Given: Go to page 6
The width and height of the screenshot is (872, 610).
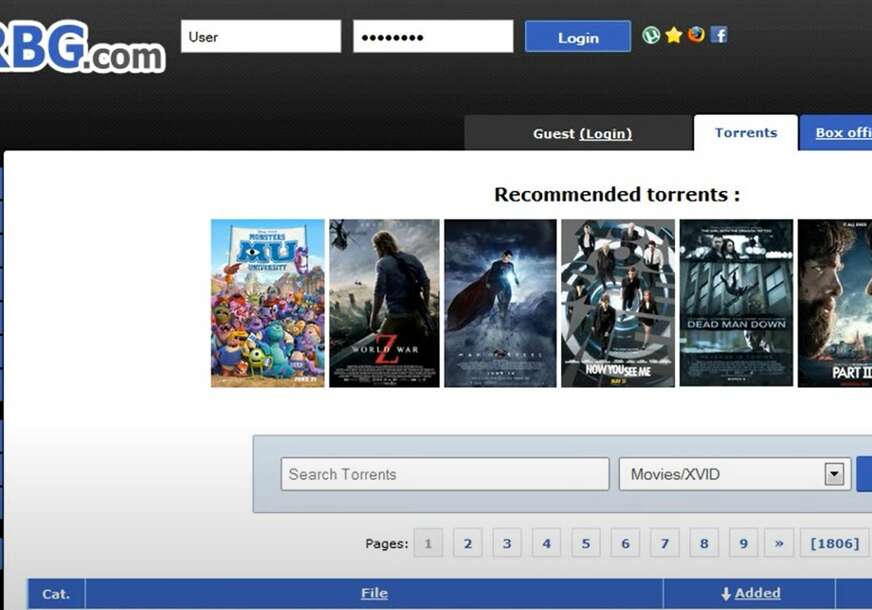Looking at the screenshot, I should [626, 543].
